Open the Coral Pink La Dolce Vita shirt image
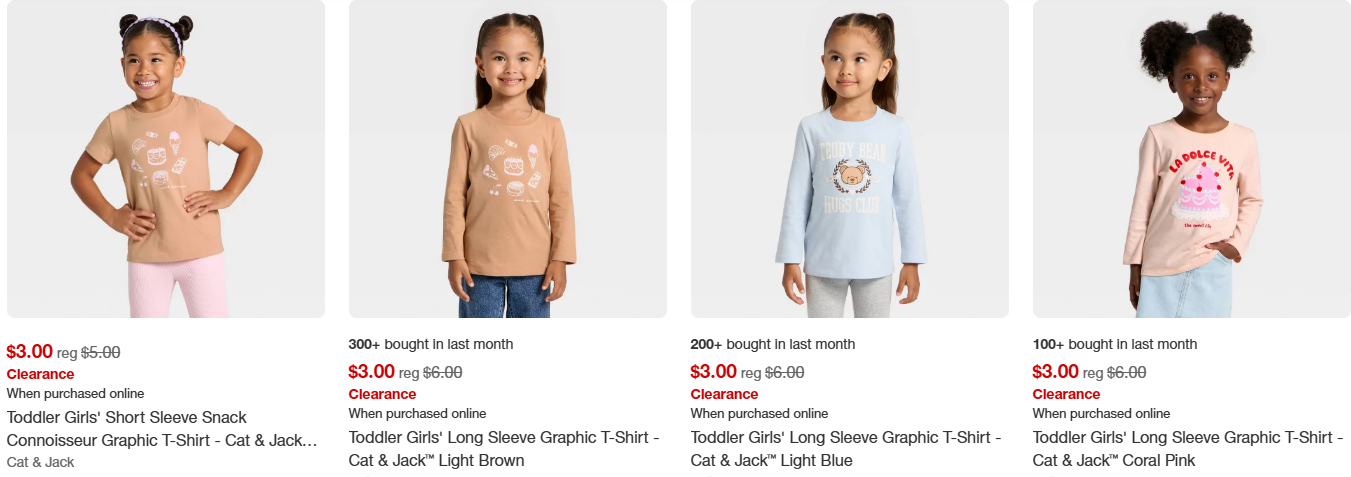This screenshot has width=1351, height=477. 1192,159
